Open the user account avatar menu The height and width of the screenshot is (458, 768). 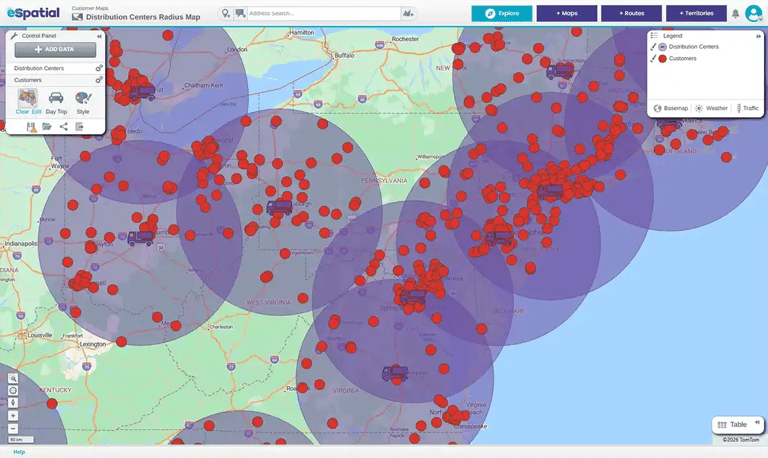coord(753,13)
